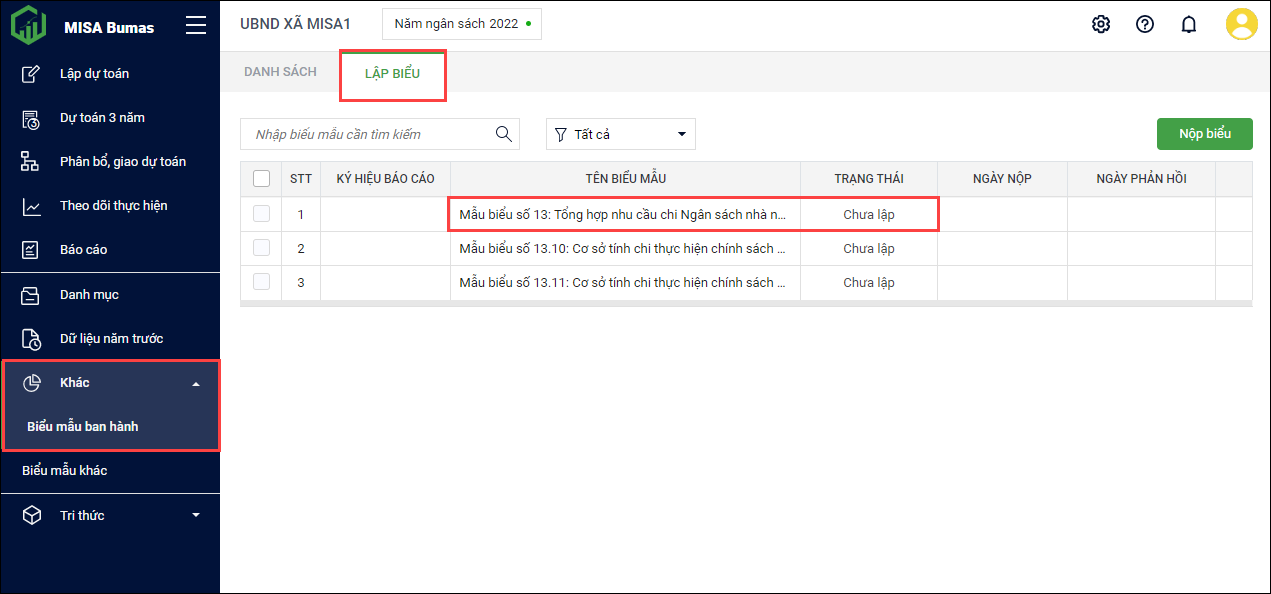Check the checkbox for row 3
The width and height of the screenshot is (1271, 594).
tap(262, 282)
